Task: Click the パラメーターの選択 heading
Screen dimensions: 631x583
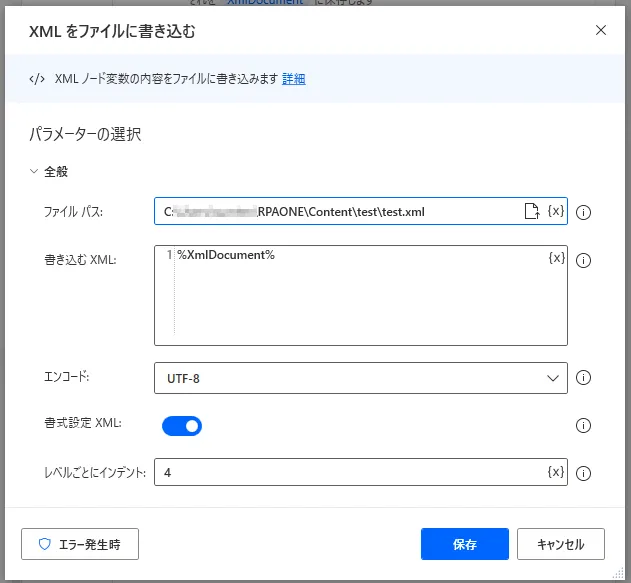Action: (x=85, y=134)
